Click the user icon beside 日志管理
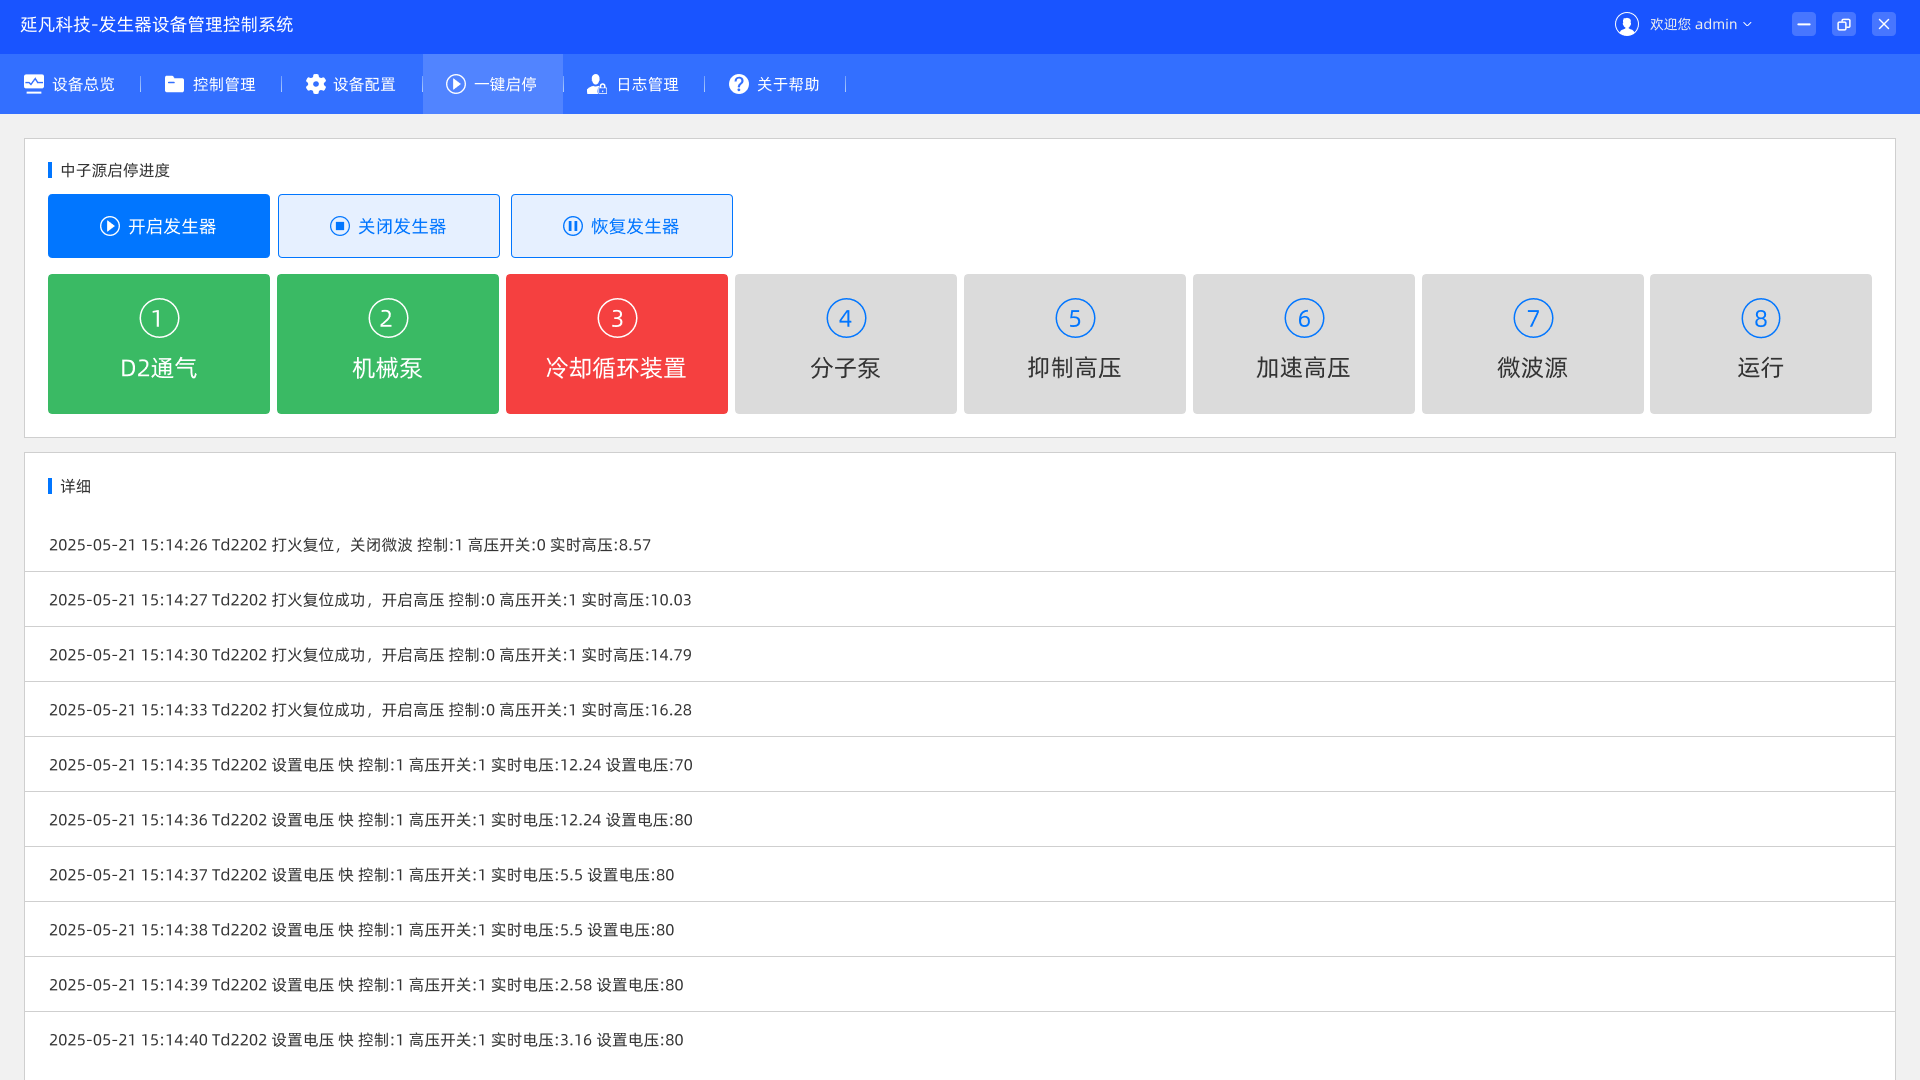Image resolution: width=1920 pixels, height=1080 pixels. (x=597, y=84)
